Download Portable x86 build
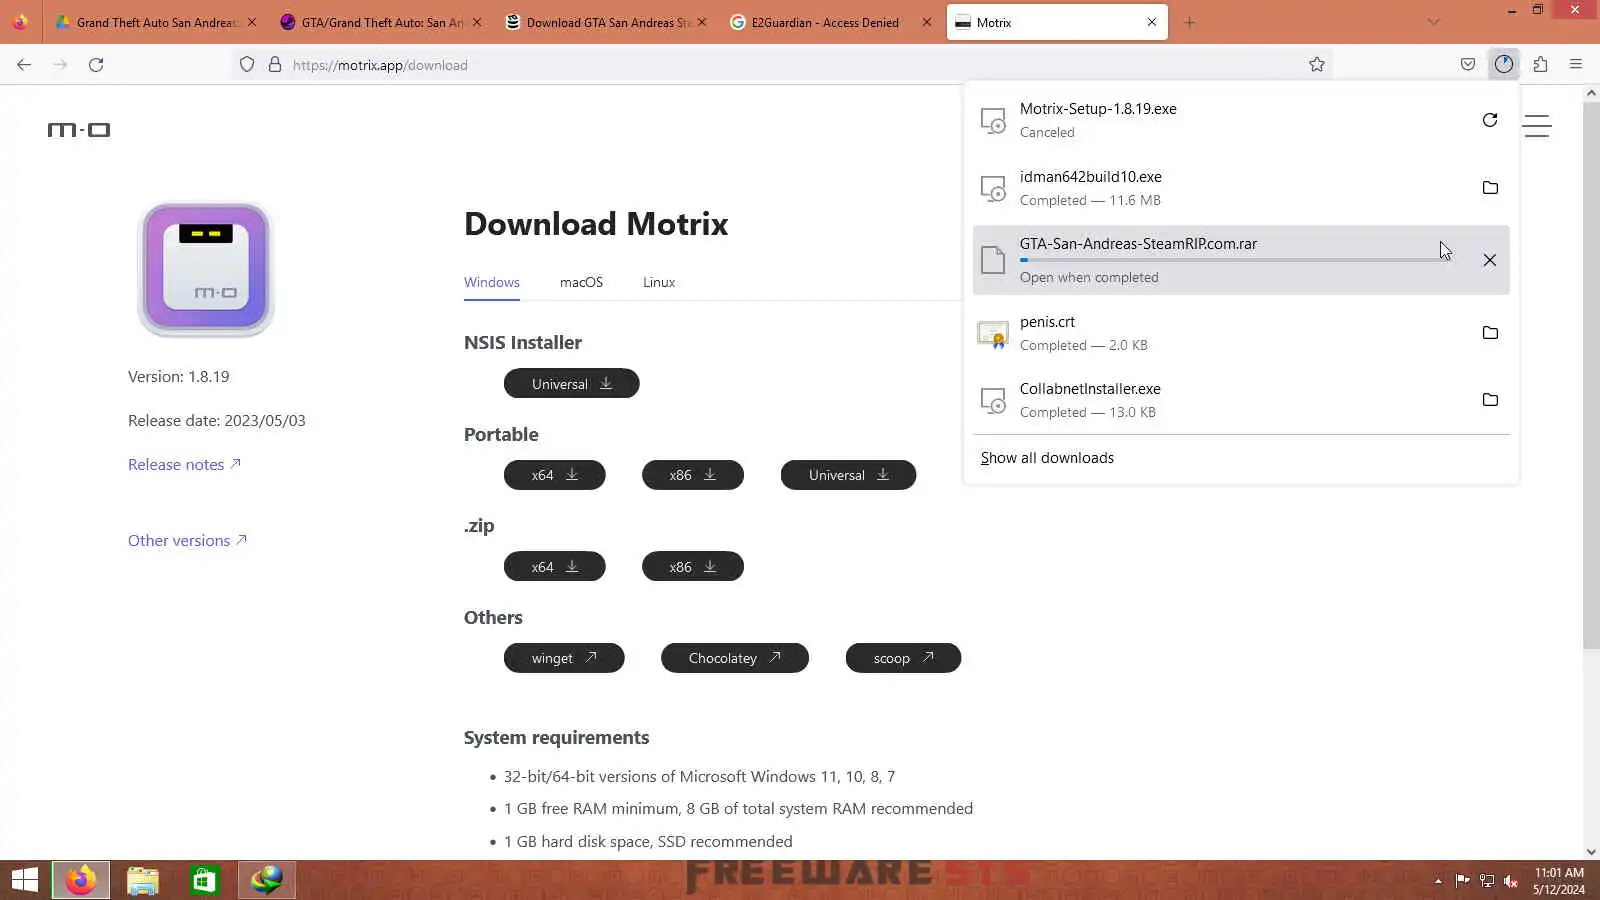1600x900 pixels. coord(692,475)
